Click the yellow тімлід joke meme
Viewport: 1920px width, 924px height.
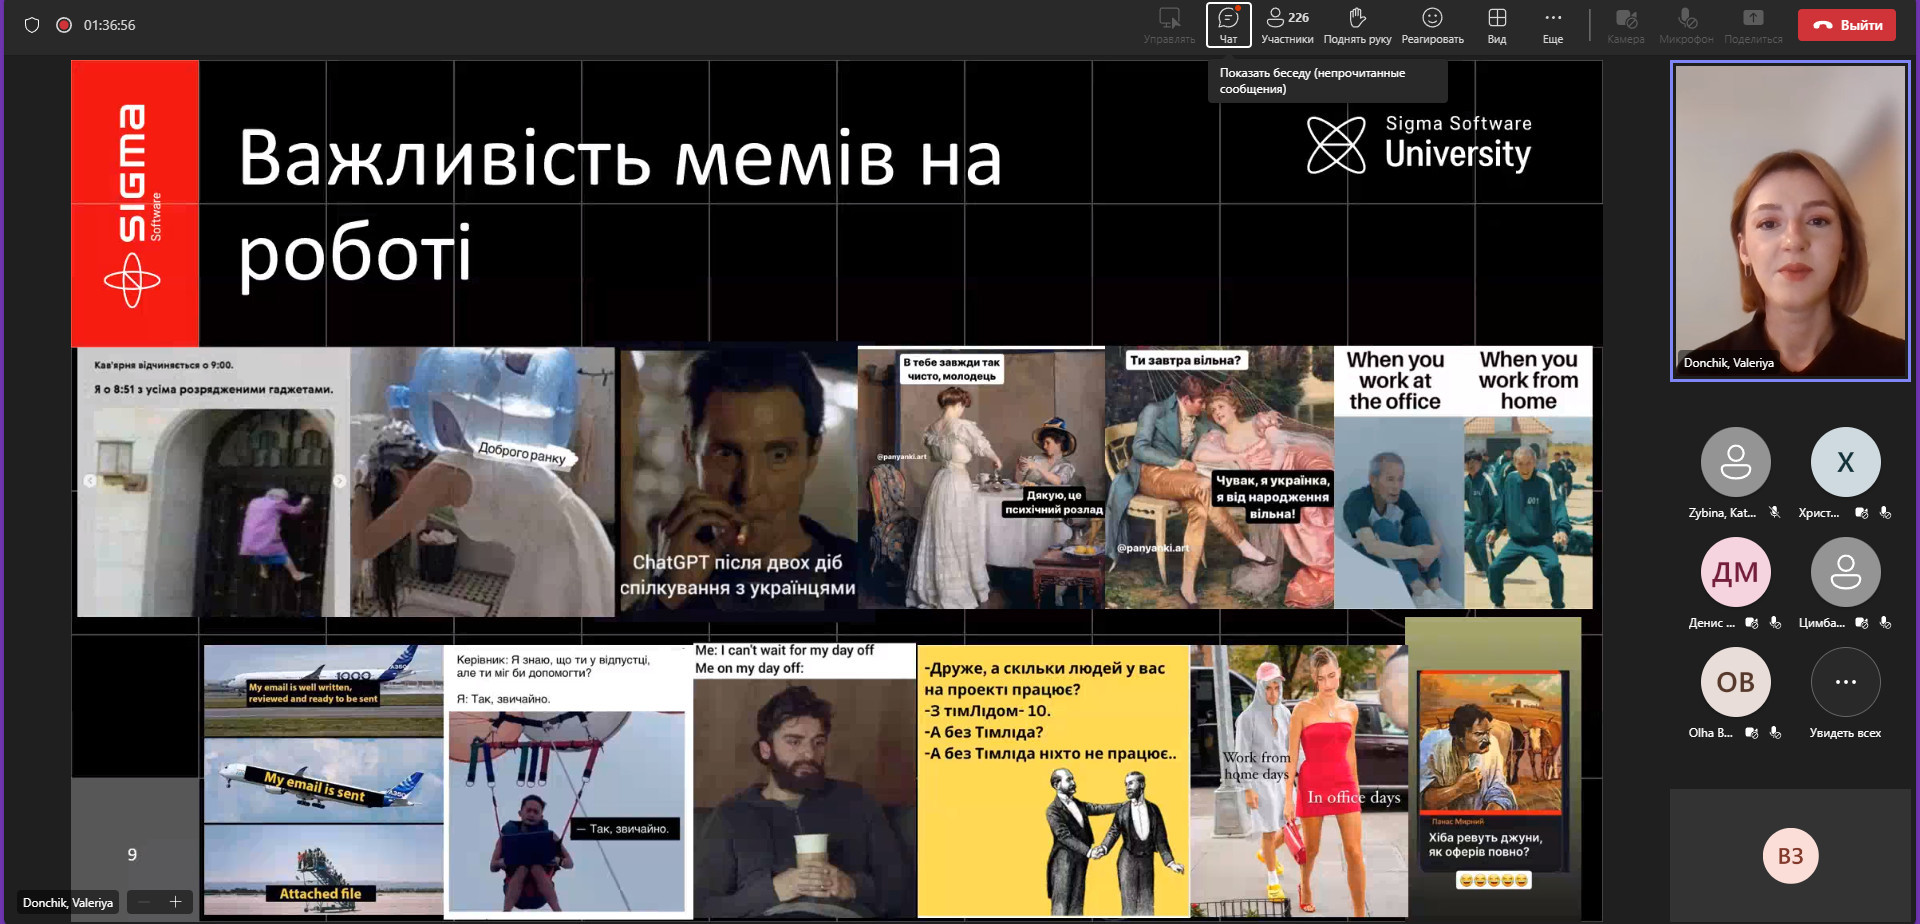(x=1053, y=781)
